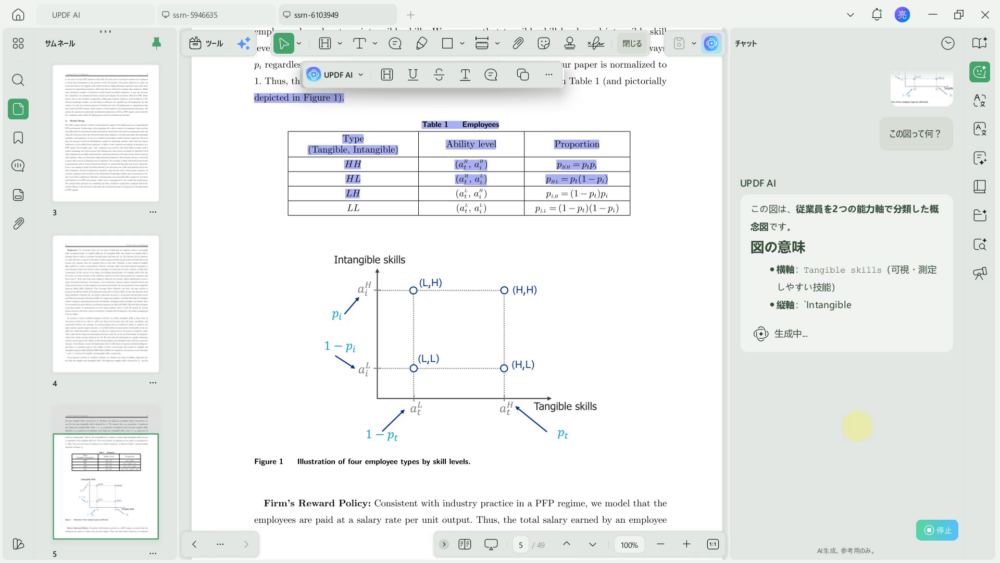Open the search panel in left sidebar
The height and width of the screenshot is (563, 1000).
(x=18, y=80)
